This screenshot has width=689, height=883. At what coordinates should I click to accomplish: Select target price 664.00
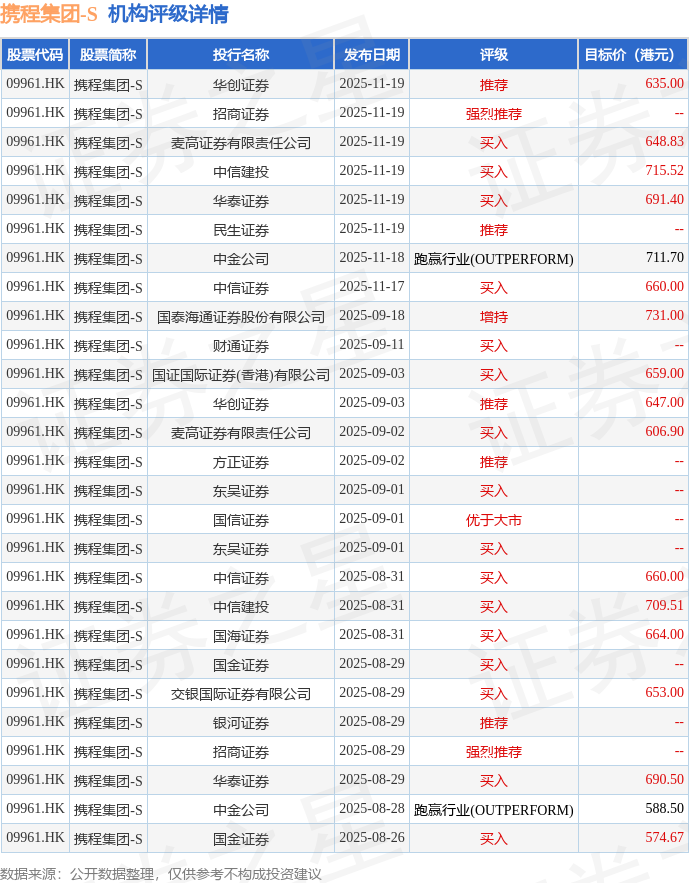[x=664, y=634]
